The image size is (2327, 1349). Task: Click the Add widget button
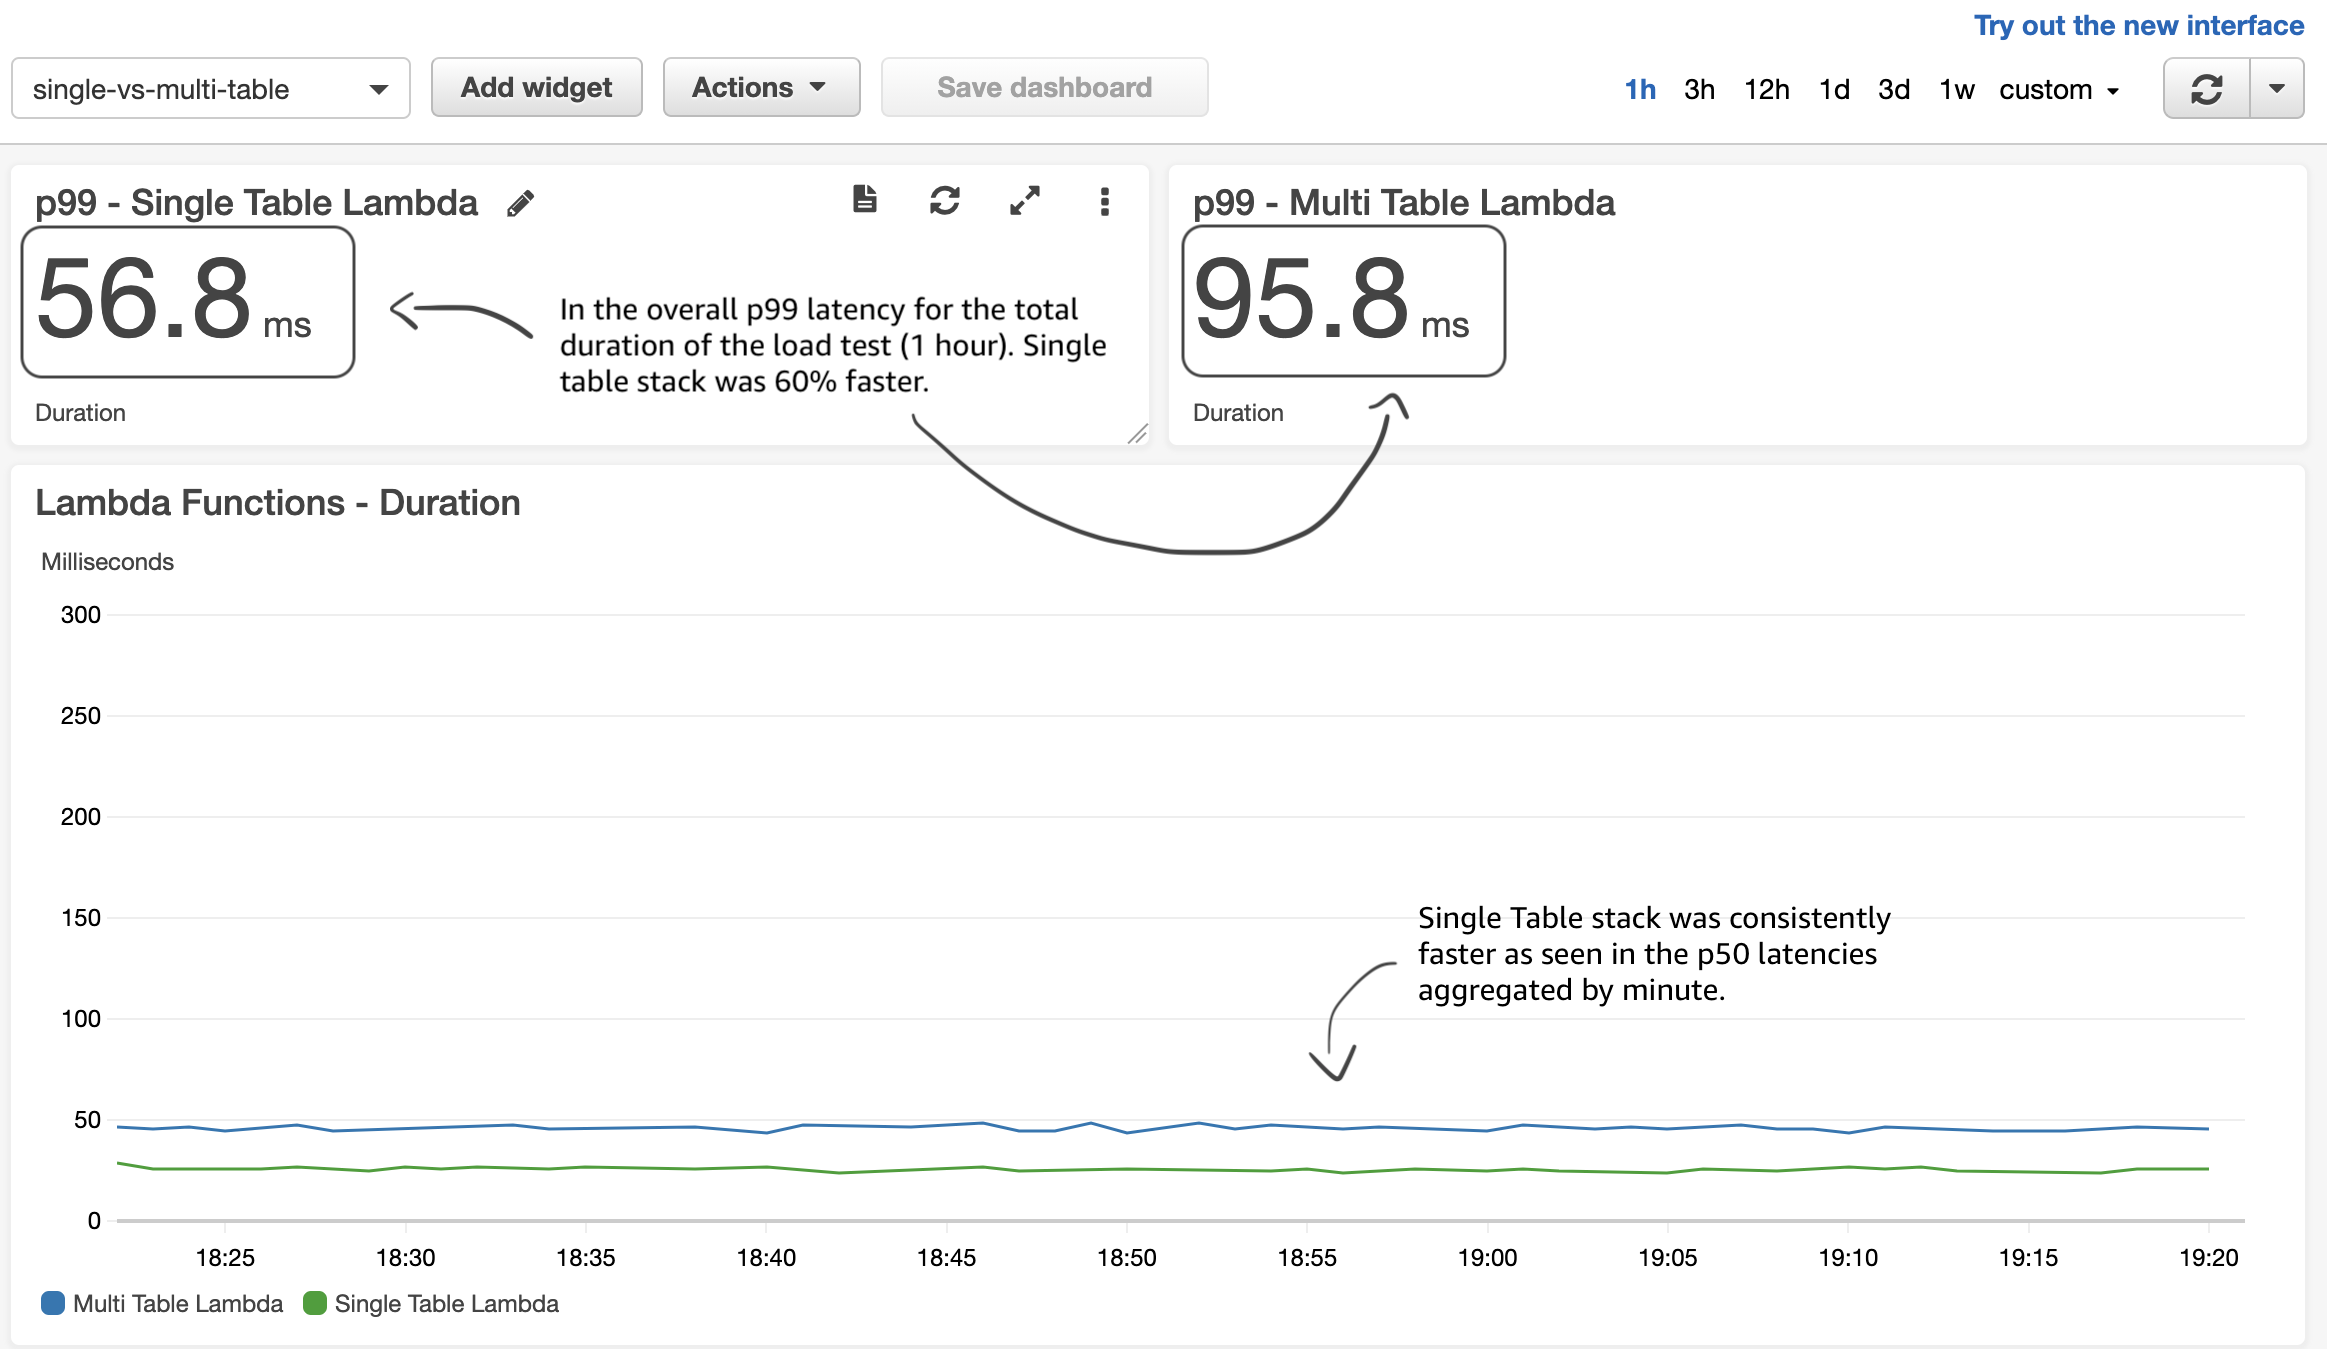coord(536,88)
